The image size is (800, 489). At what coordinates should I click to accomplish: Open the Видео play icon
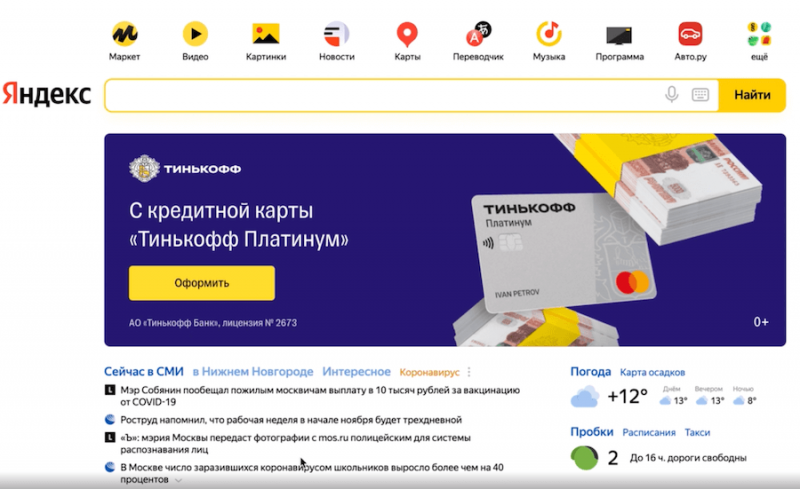[x=195, y=34]
